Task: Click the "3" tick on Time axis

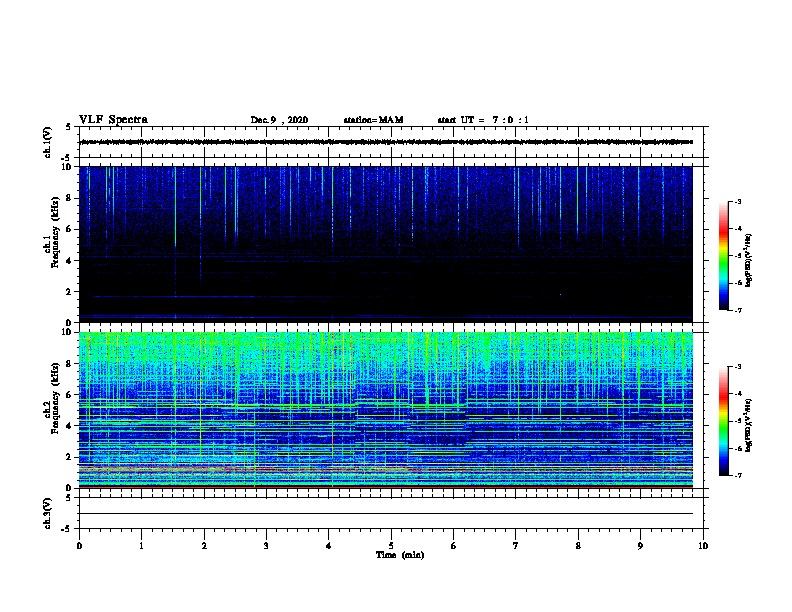Action: pyautogui.click(x=266, y=545)
